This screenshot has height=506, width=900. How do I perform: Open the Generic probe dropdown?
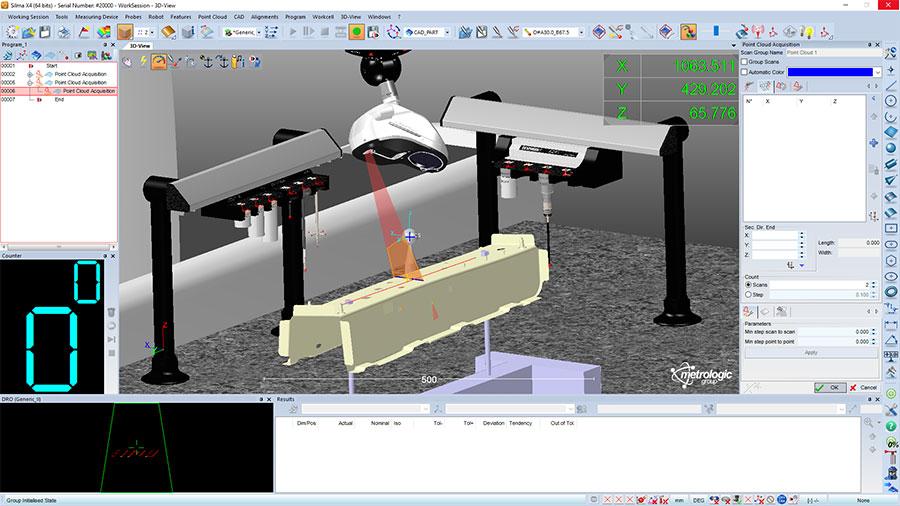pos(258,32)
